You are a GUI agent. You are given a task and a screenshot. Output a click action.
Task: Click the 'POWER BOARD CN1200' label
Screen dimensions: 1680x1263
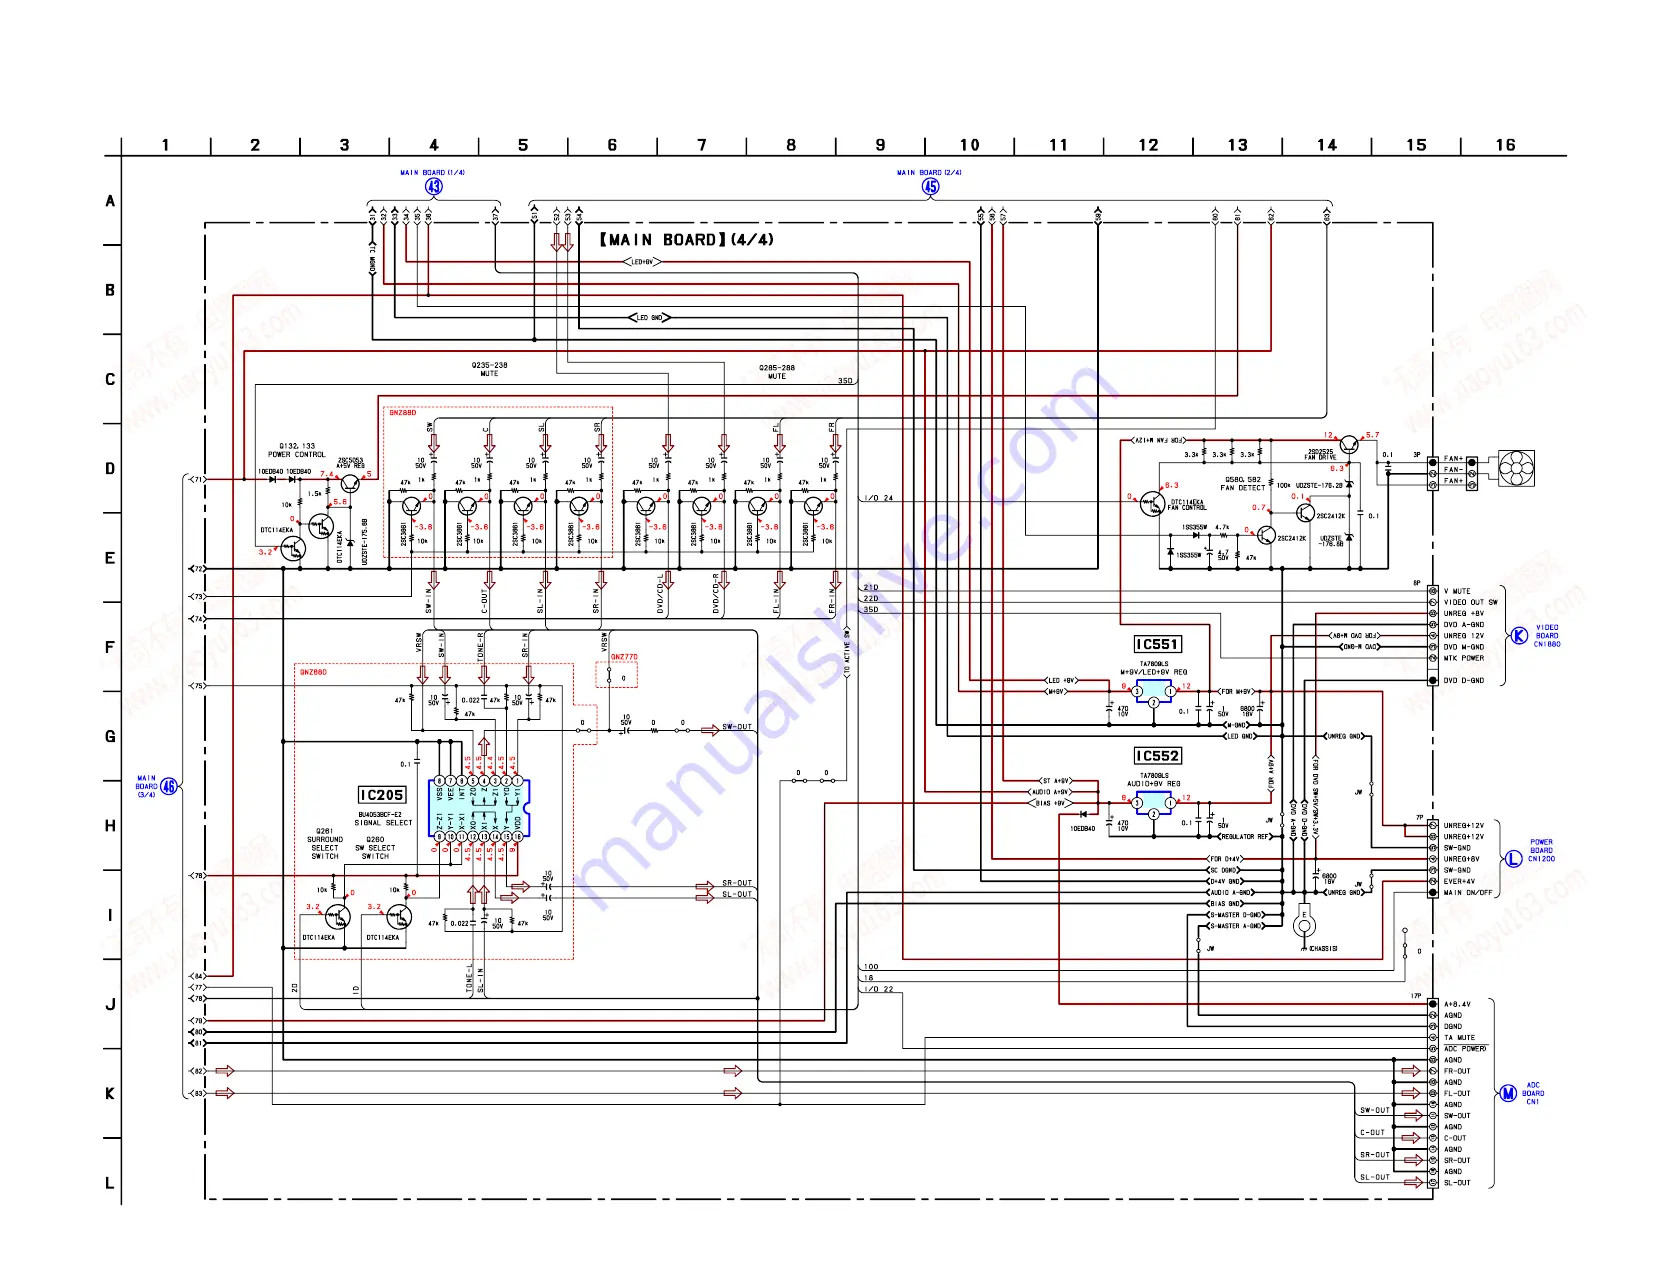point(1541,851)
